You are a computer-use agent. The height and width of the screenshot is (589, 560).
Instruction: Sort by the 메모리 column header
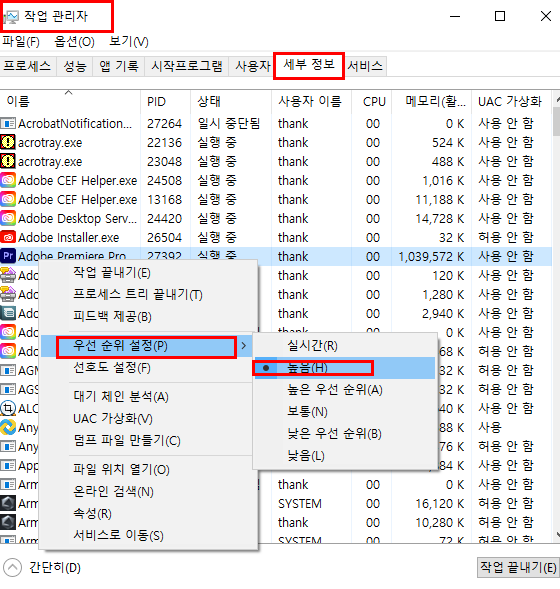[x=432, y=101]
